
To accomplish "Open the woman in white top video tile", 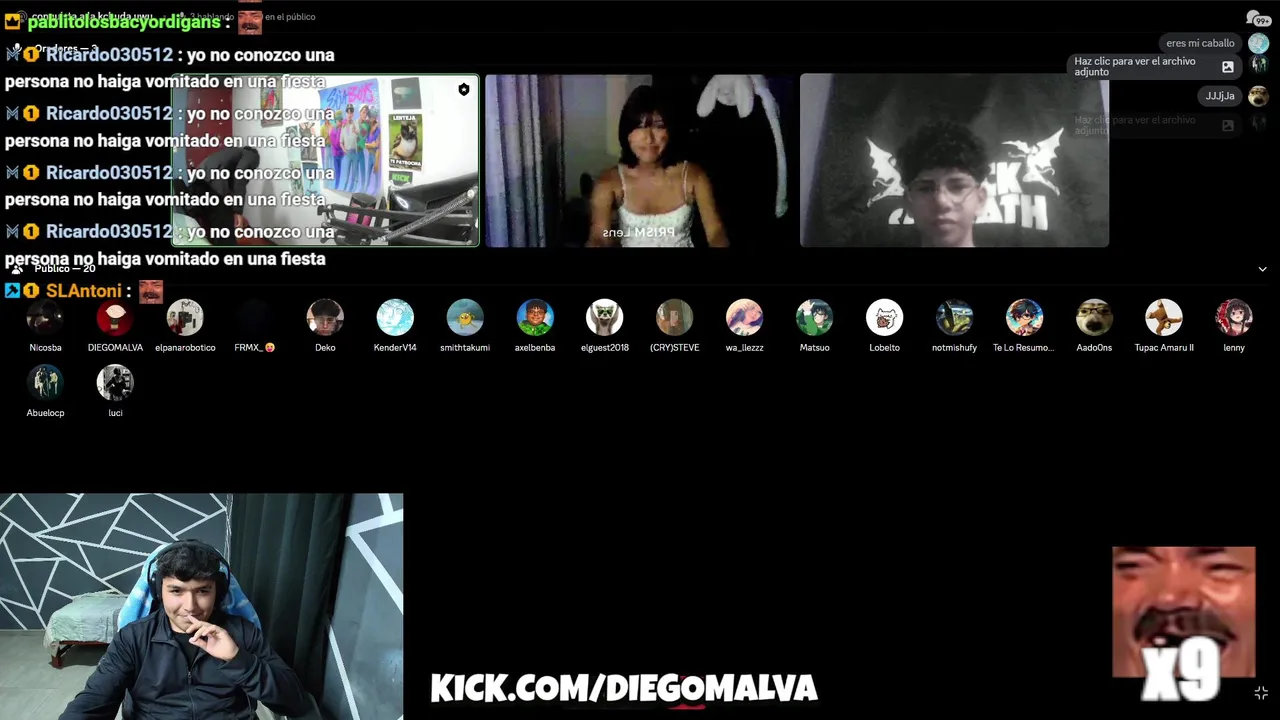I will click(x=640, y=160).
